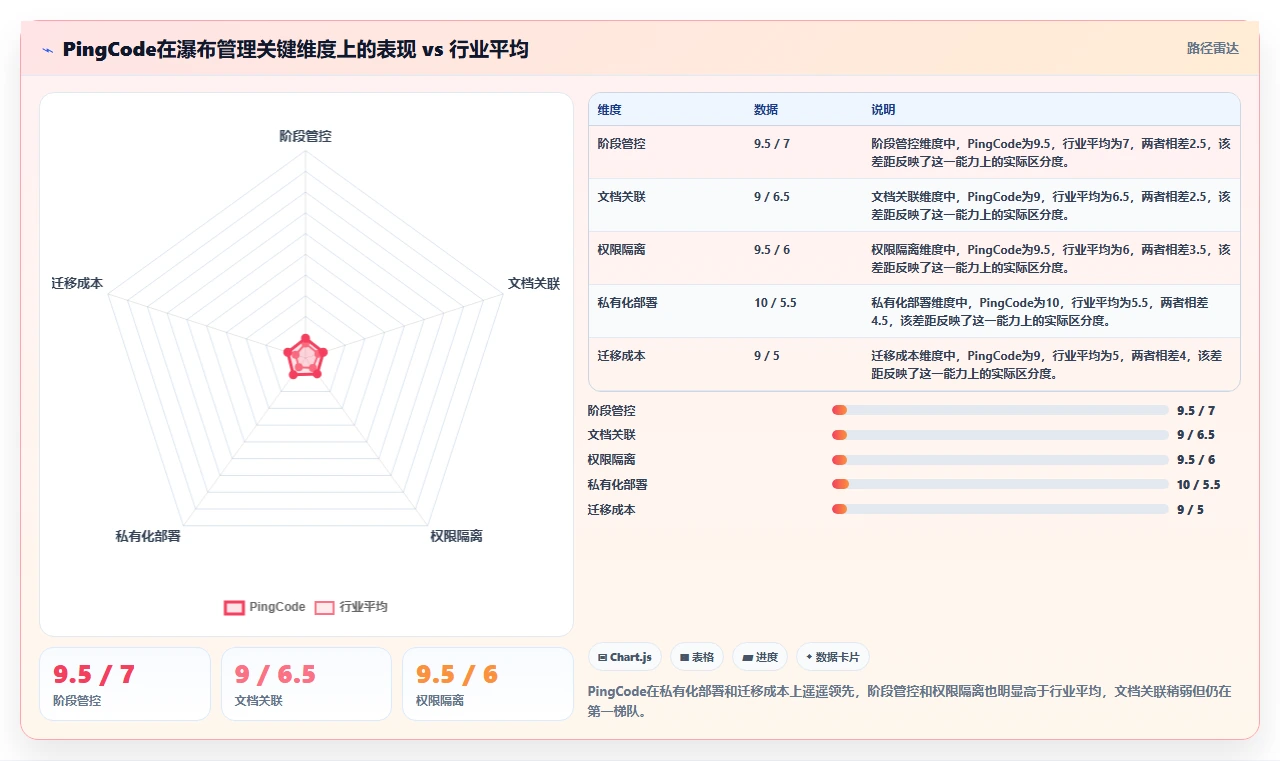Open the 9.5 / 7 阶段管控 data card

(x=125, y=684)
